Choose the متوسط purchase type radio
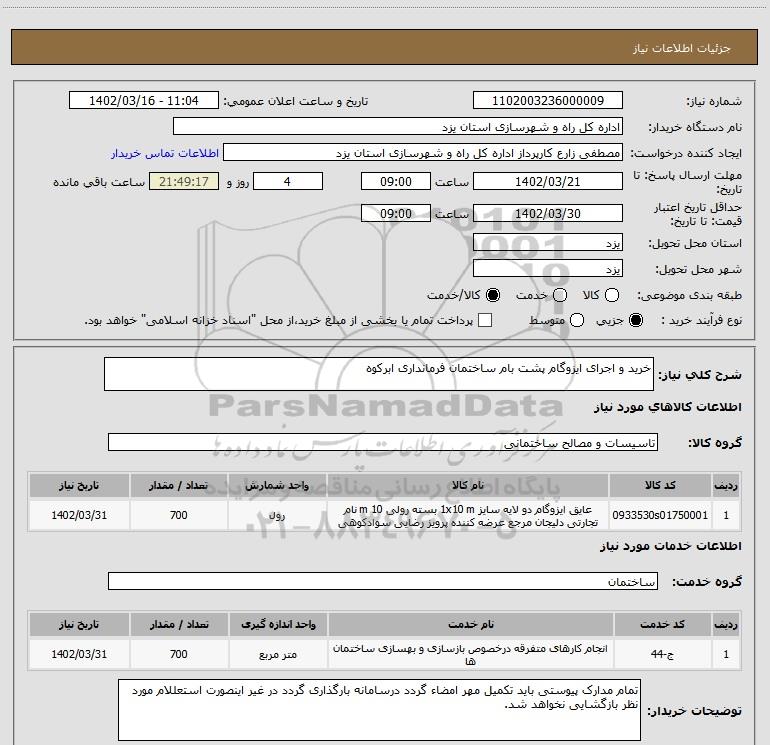 tap(577, 320)
